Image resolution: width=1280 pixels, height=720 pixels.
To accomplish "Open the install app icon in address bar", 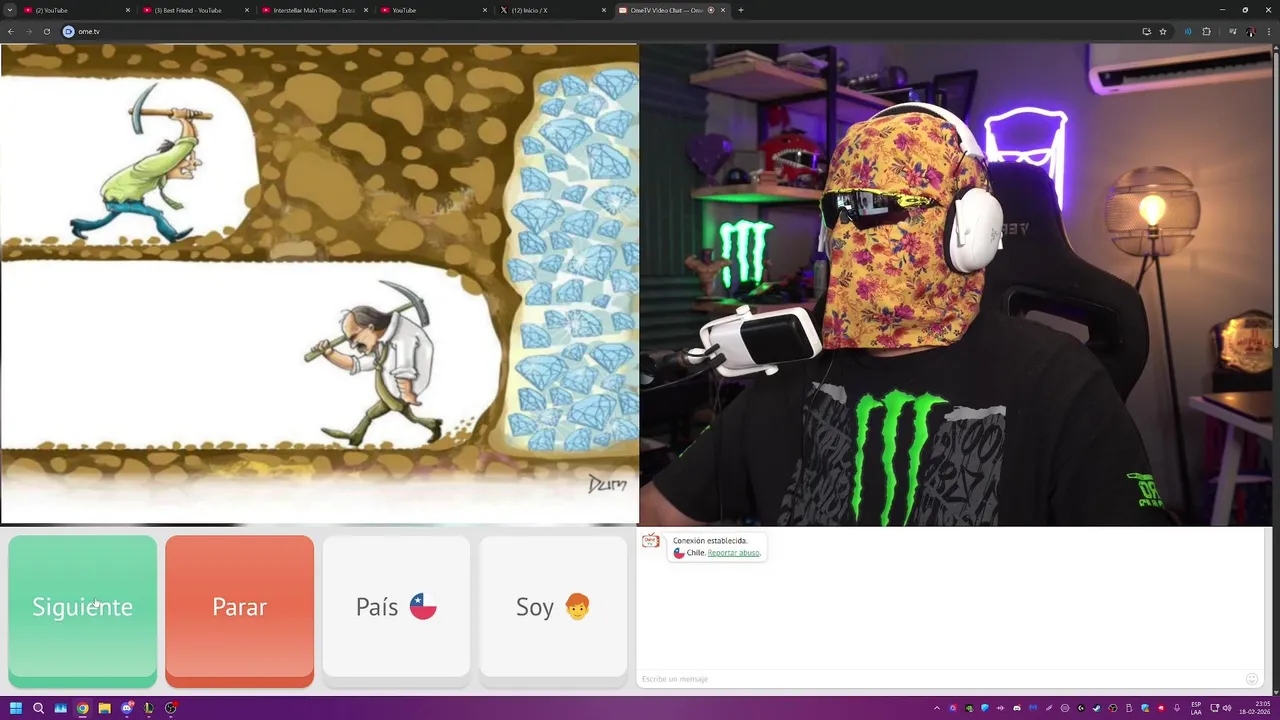I will [x=1147, y=31].
